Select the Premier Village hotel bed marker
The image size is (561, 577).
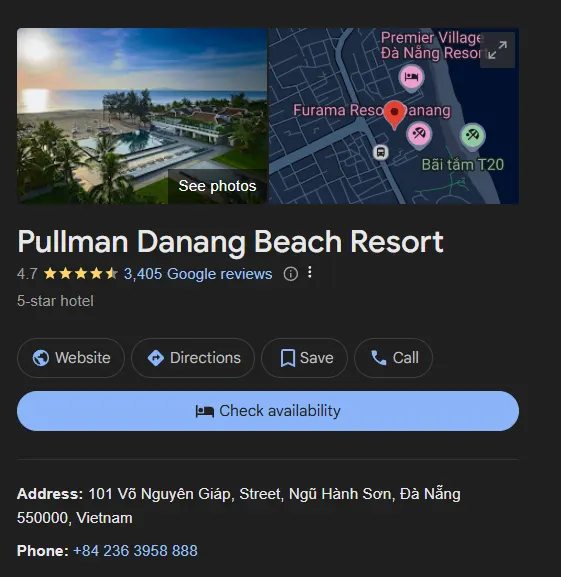tap(412, 78)
